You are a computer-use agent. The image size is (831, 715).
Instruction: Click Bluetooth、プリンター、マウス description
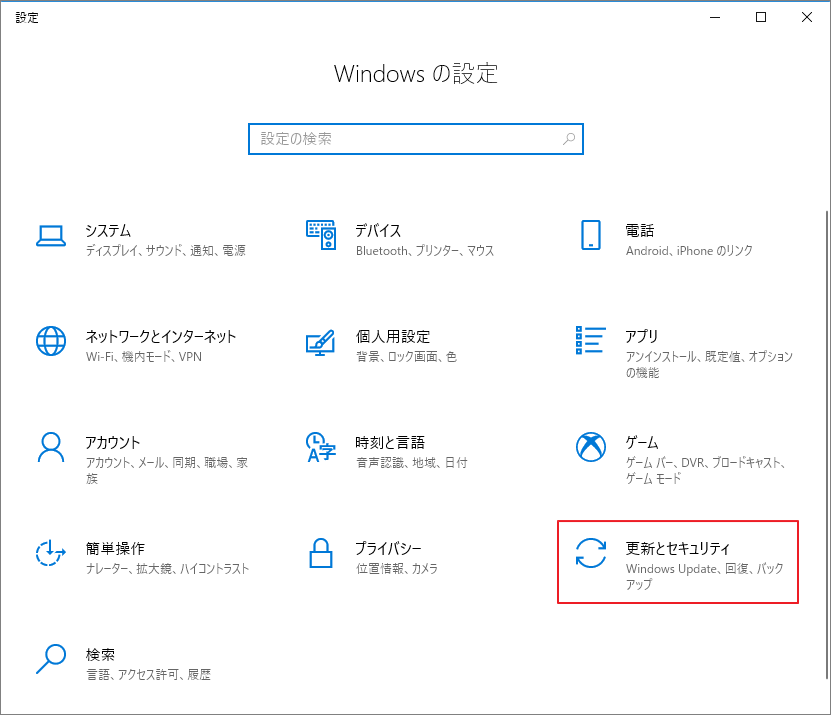(425, 251)
